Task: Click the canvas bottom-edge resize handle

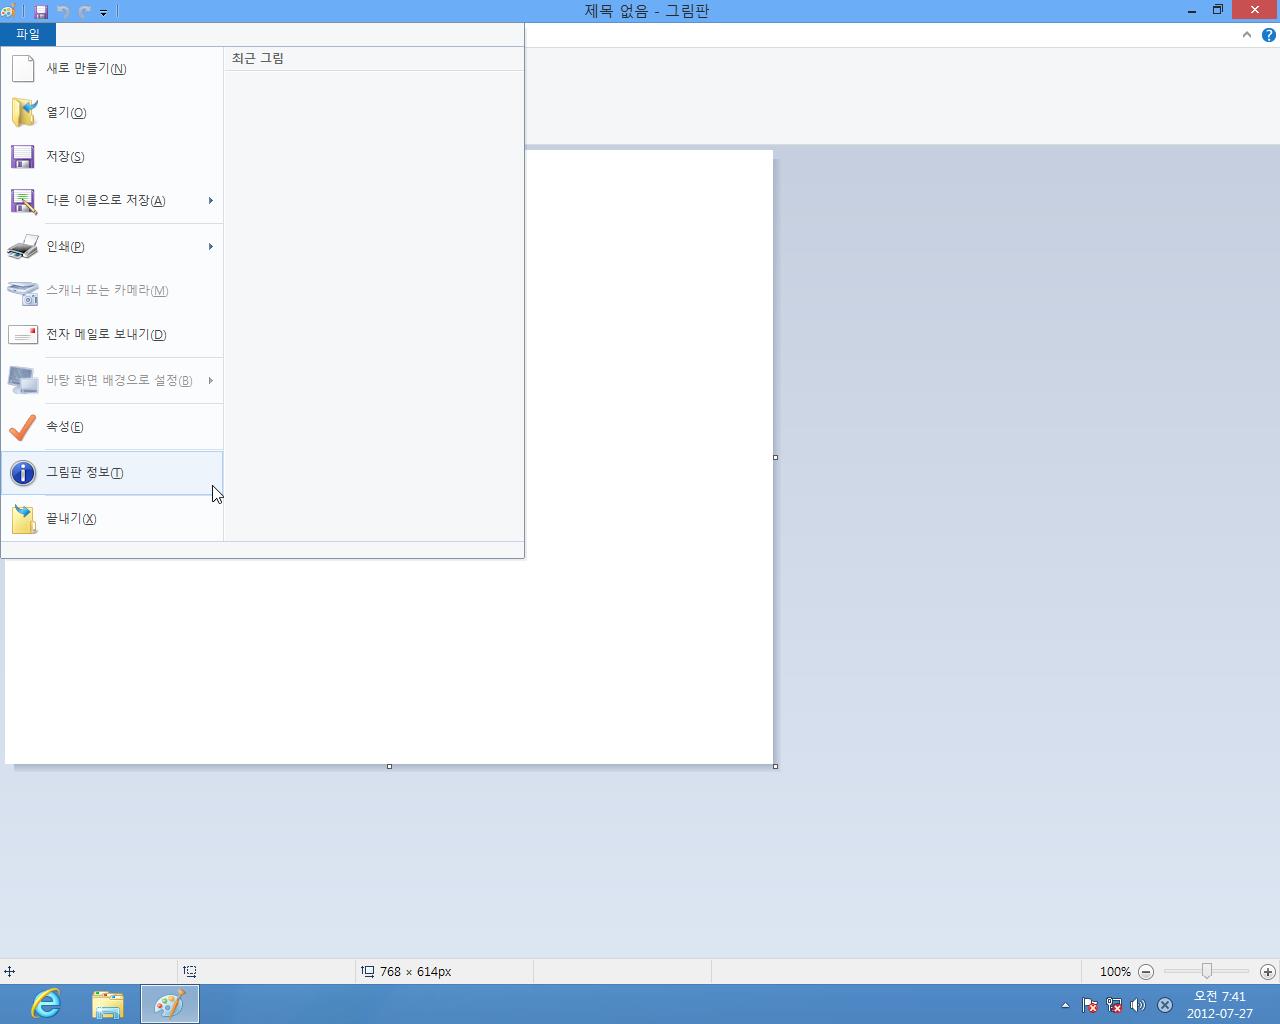Action: point(389,766)
